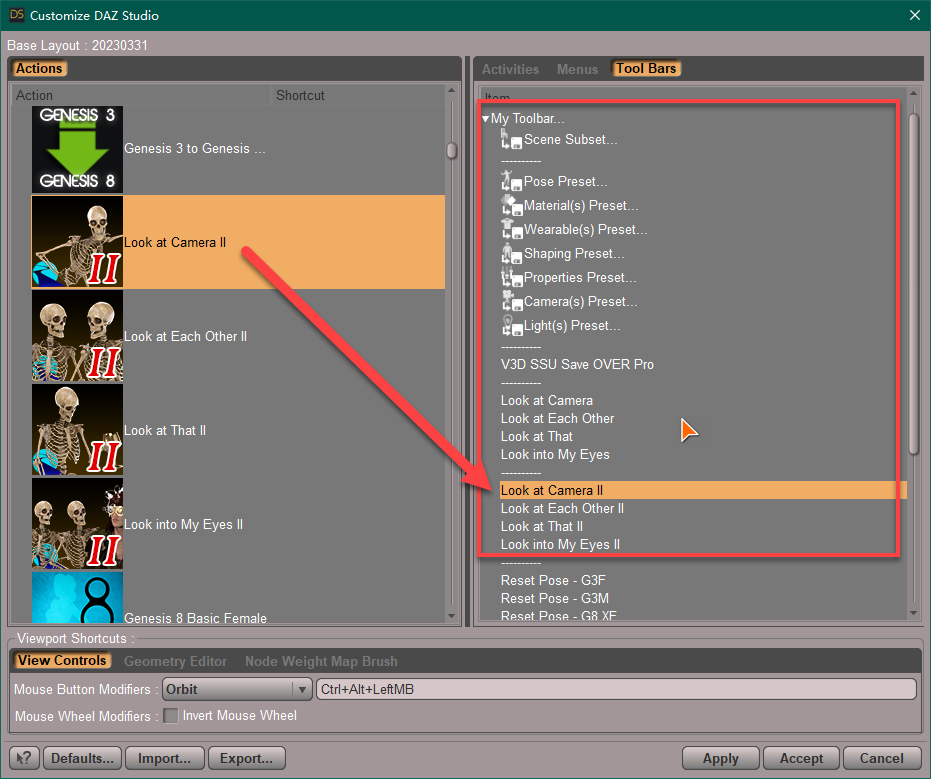Select the Pose Preset... text entry
The width and height of the screenshot is (931, 779).
565,181
